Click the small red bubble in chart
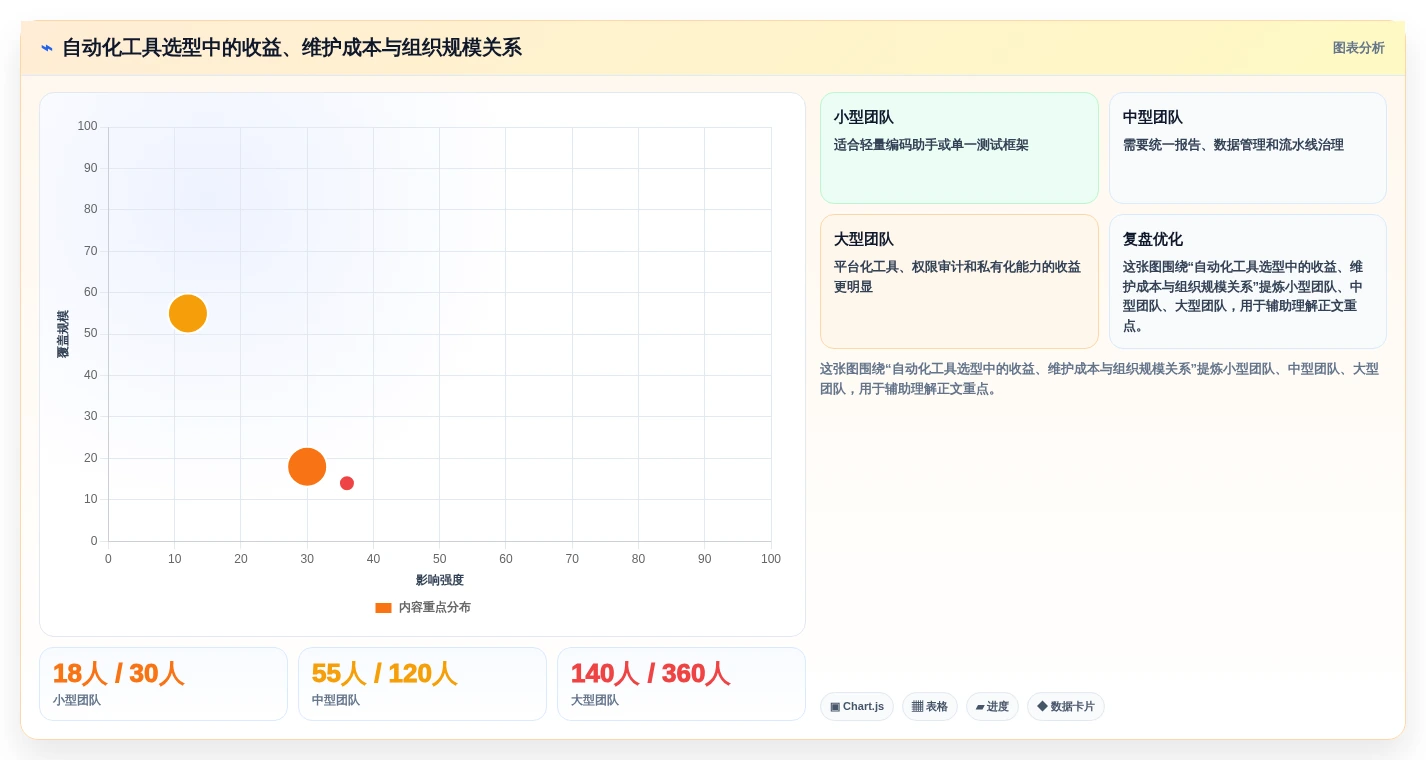1426x760 pixels. [x=347, y=483]
